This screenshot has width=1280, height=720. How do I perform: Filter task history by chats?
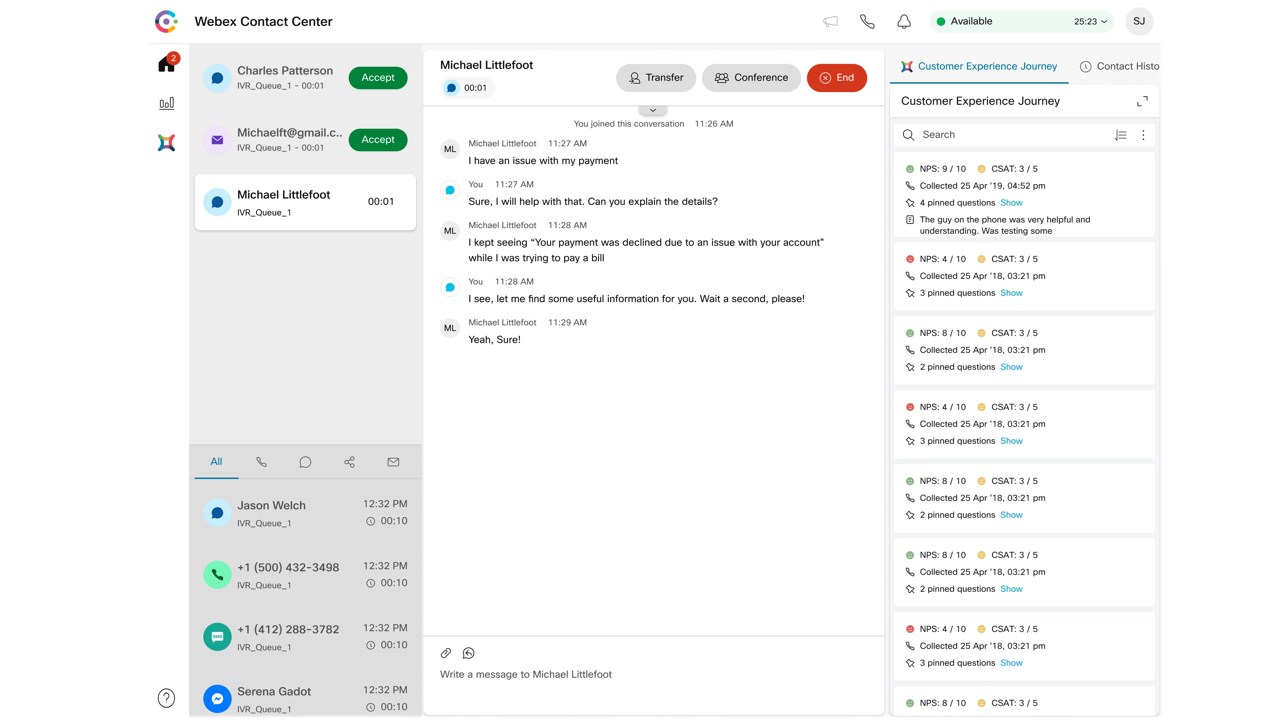click(x=305, y=462)
